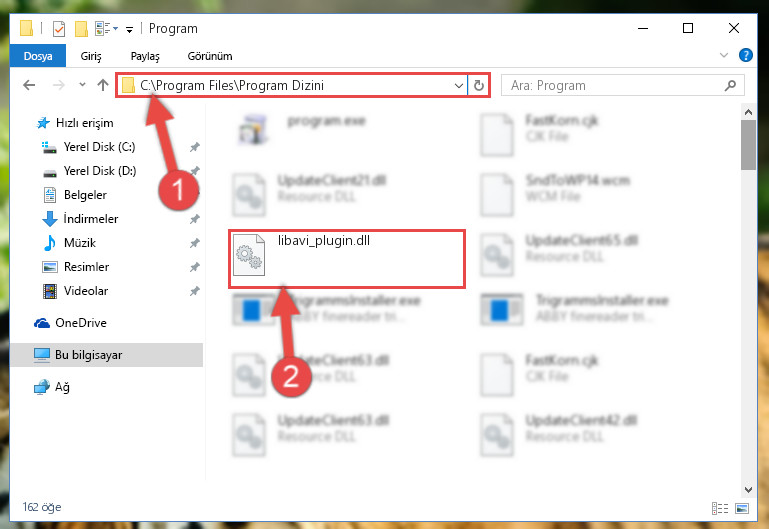
Task: Open the Dosya menu tab
Action: point(38,55)
